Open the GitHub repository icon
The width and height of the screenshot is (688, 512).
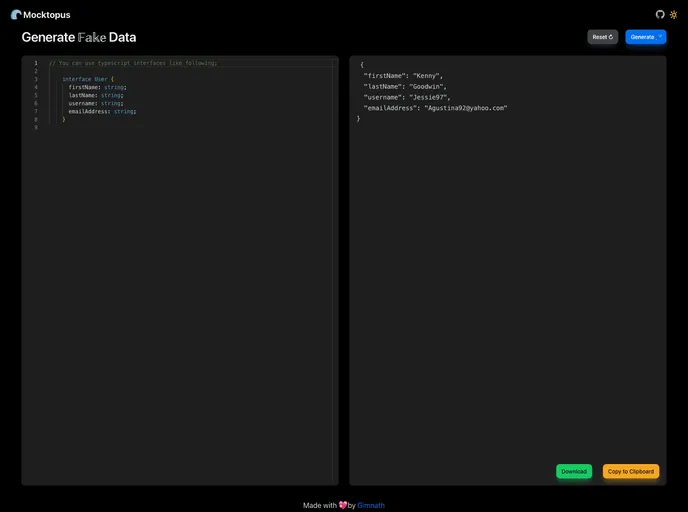[660, 14]
